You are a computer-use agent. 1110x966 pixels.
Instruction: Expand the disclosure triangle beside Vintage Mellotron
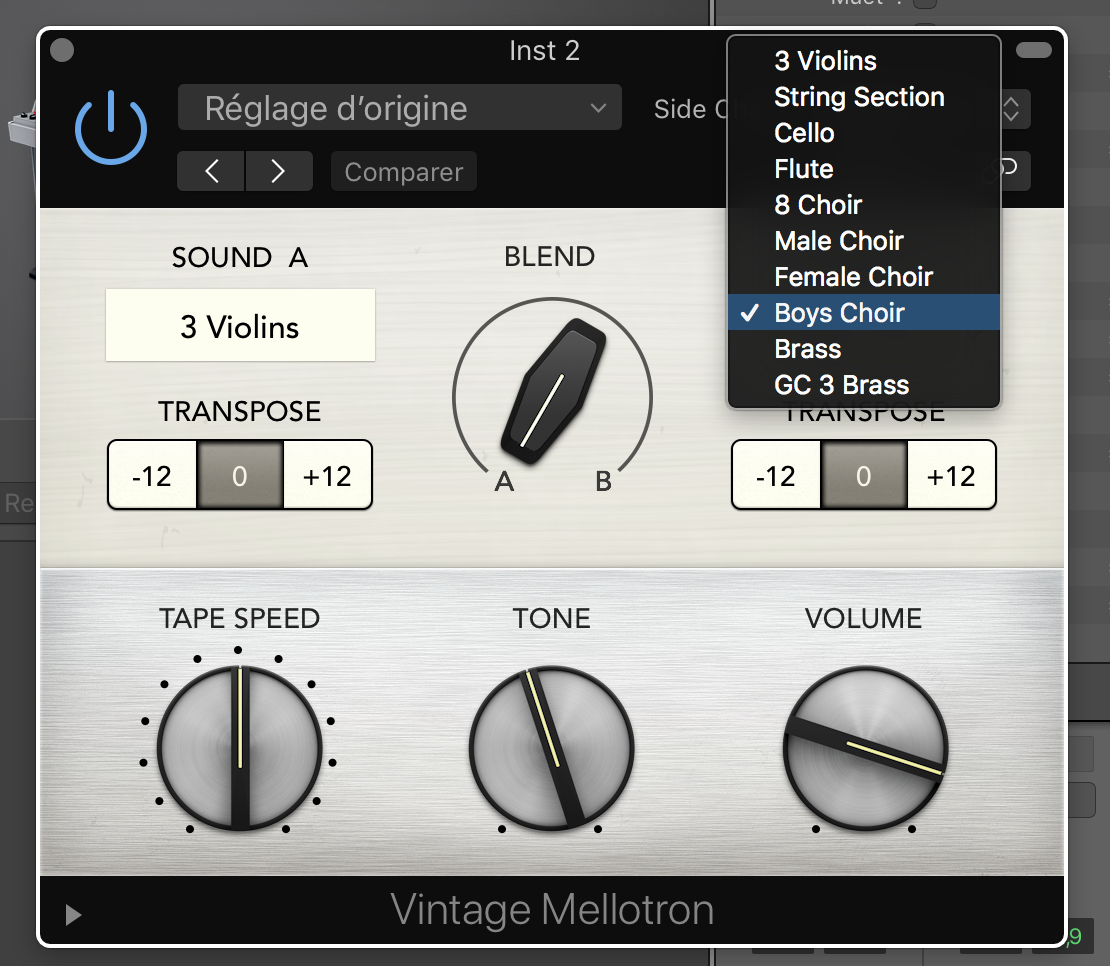coord(73,915)
